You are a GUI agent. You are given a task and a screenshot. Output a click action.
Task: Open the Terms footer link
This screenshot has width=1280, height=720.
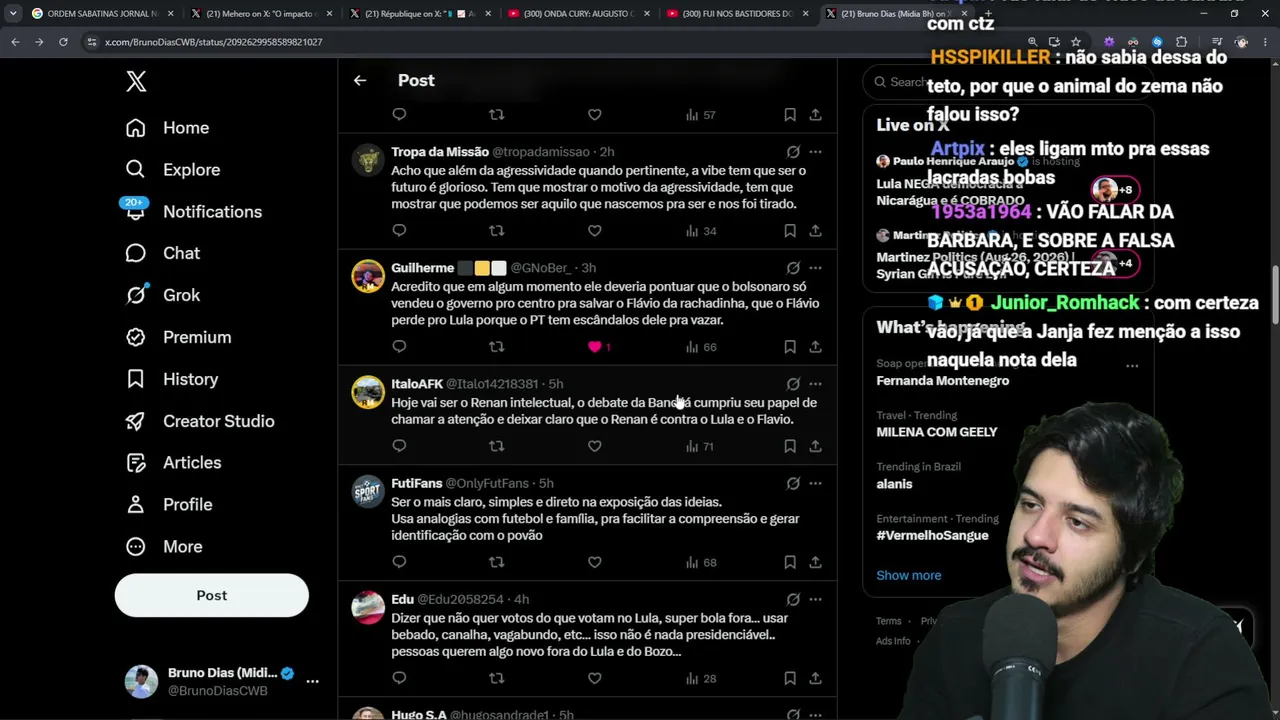(x=889, y=621)
